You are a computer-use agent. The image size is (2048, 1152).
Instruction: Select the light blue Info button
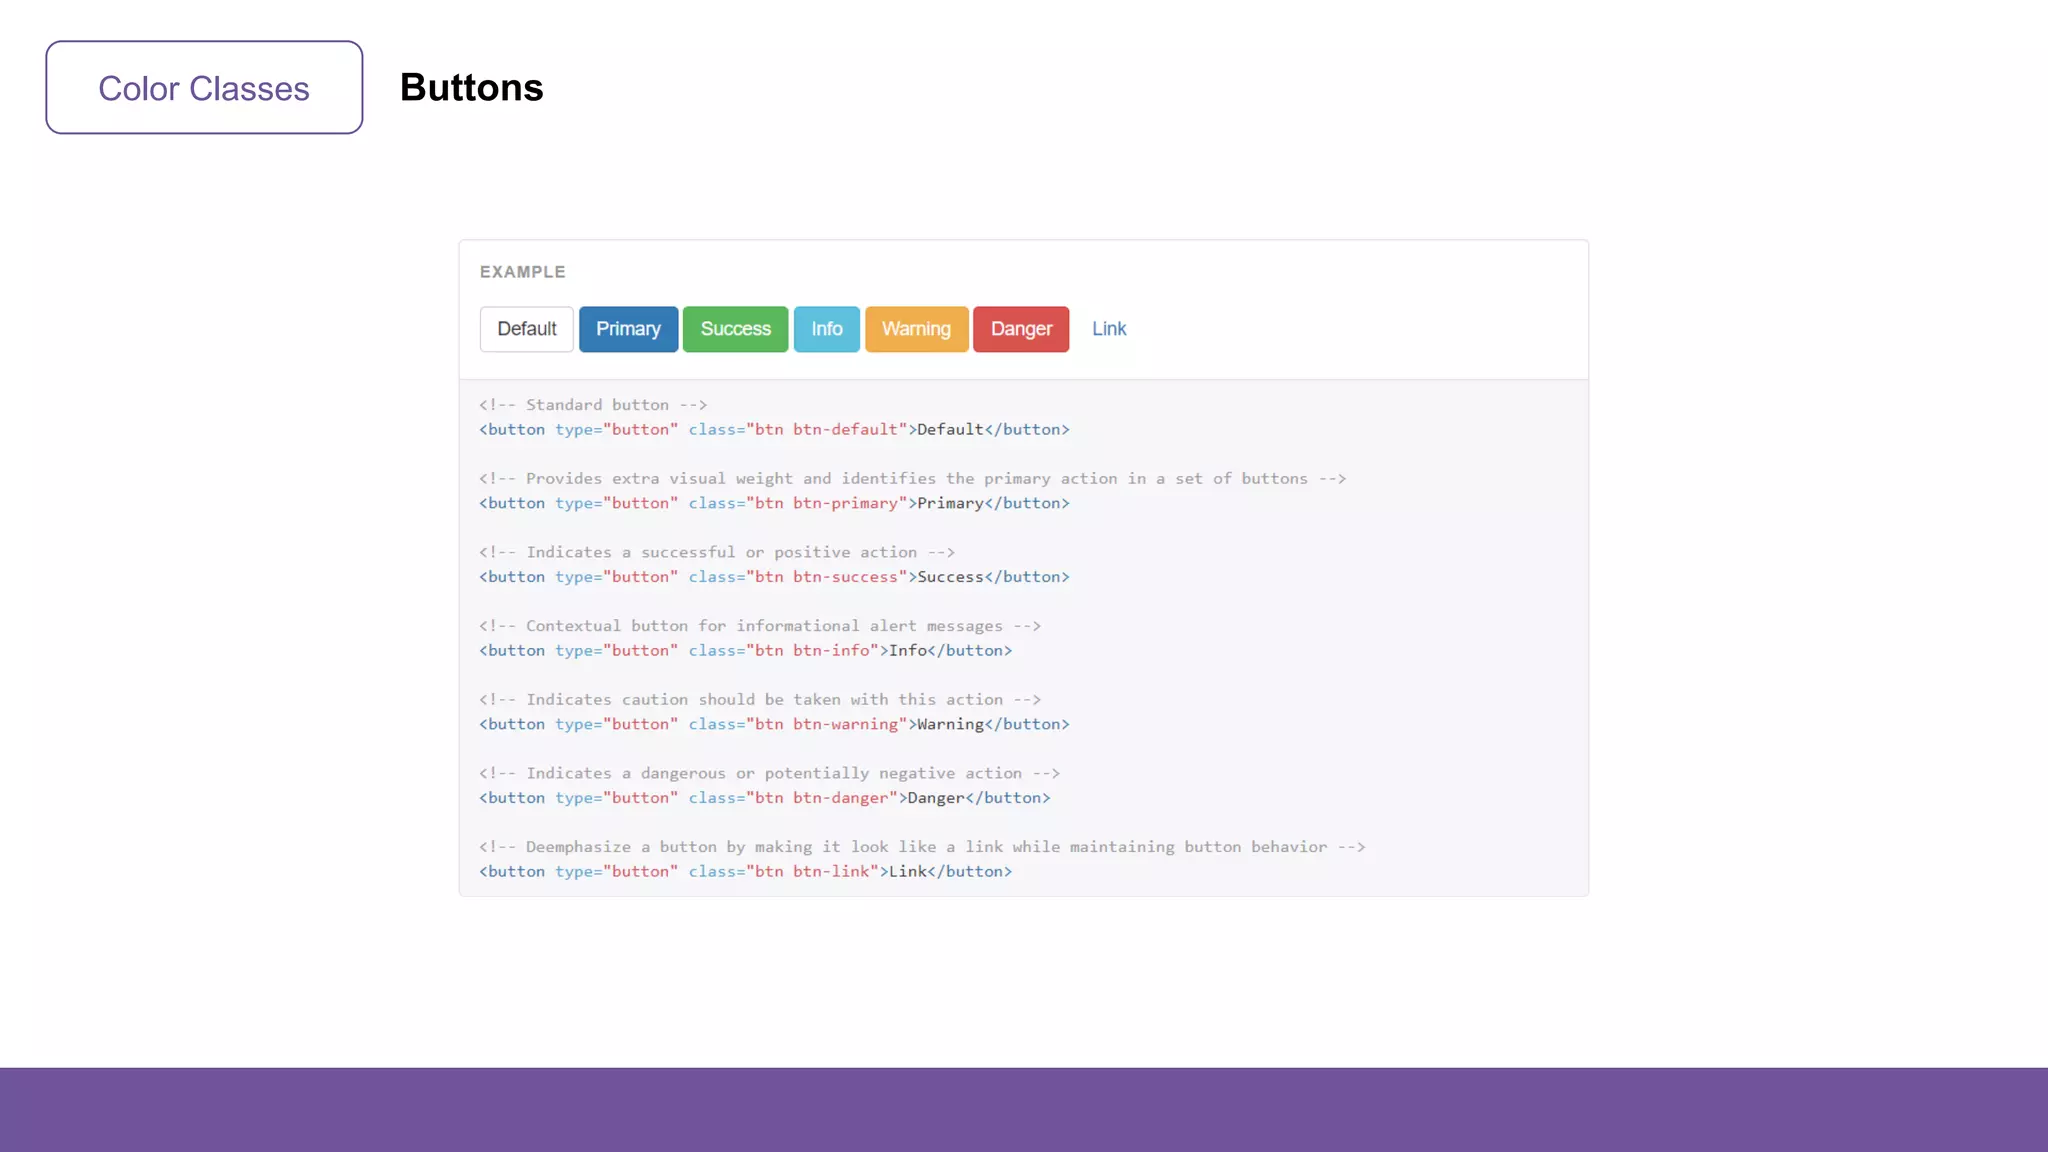coord(826,329)
